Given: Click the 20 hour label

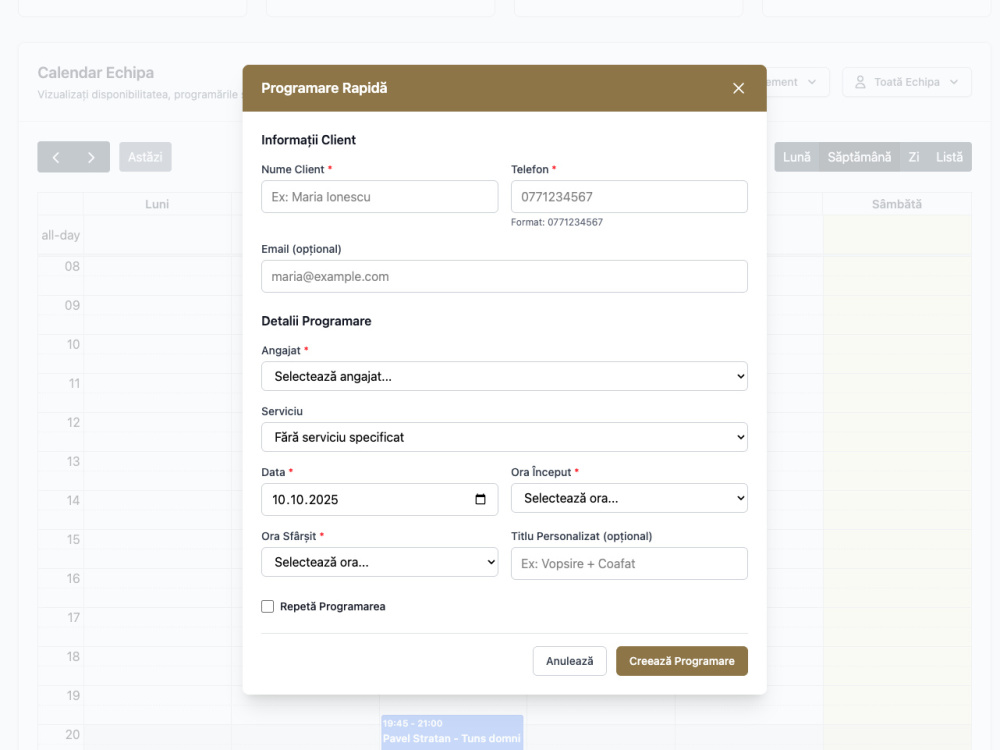Looking at the screenshot, I should coord(72,734).
